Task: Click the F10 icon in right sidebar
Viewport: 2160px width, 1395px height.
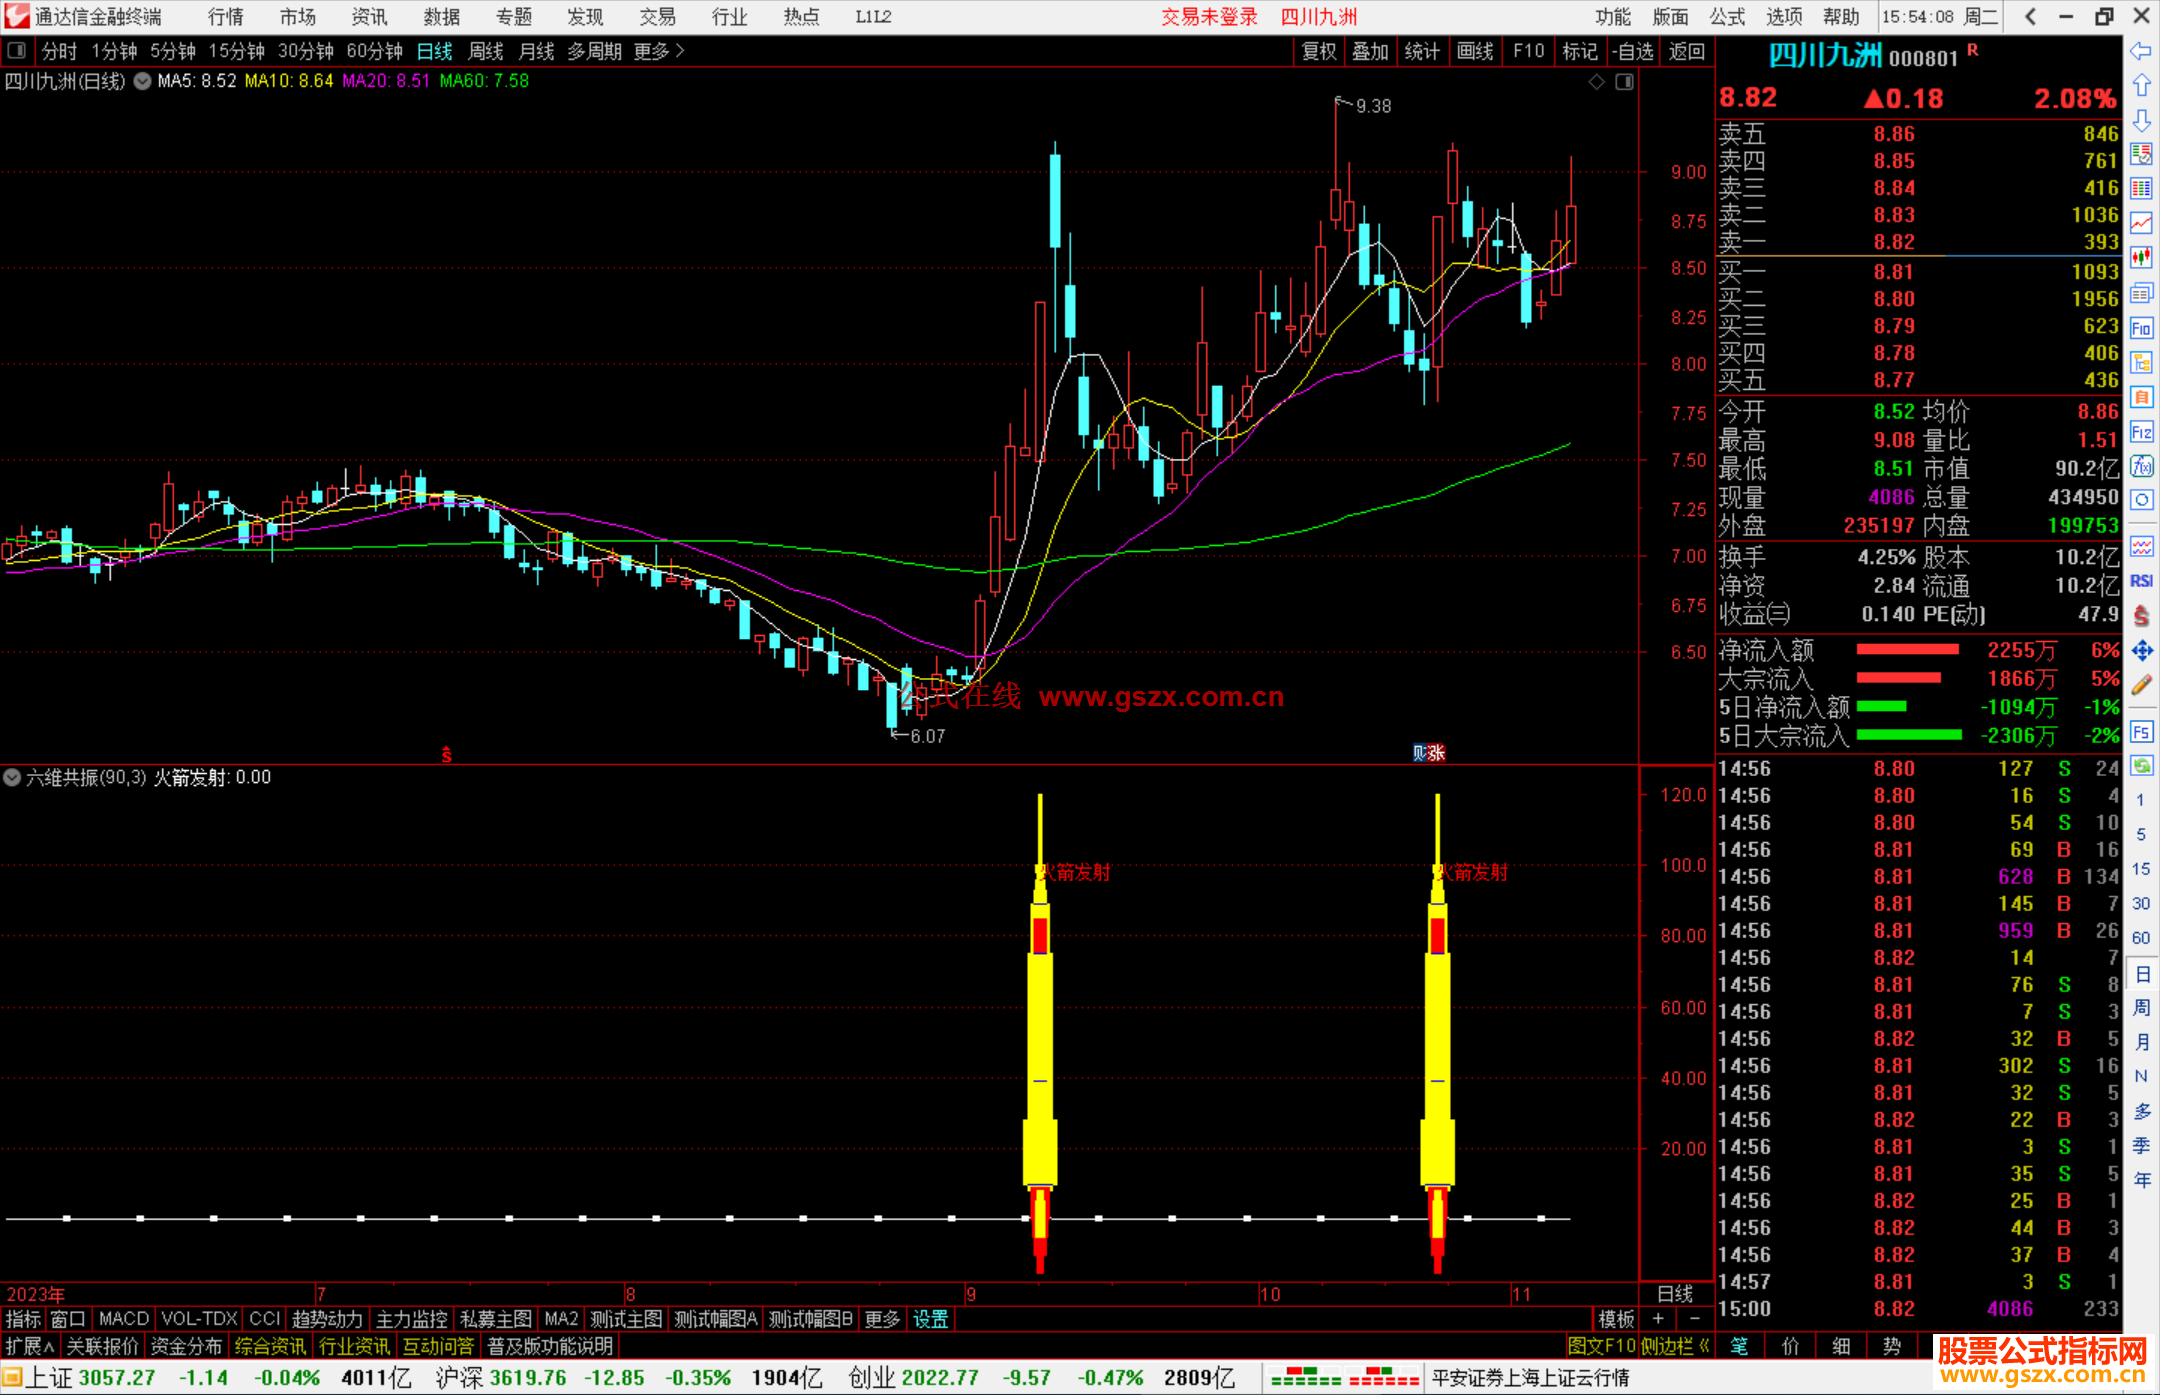Action: [2141, 328]
